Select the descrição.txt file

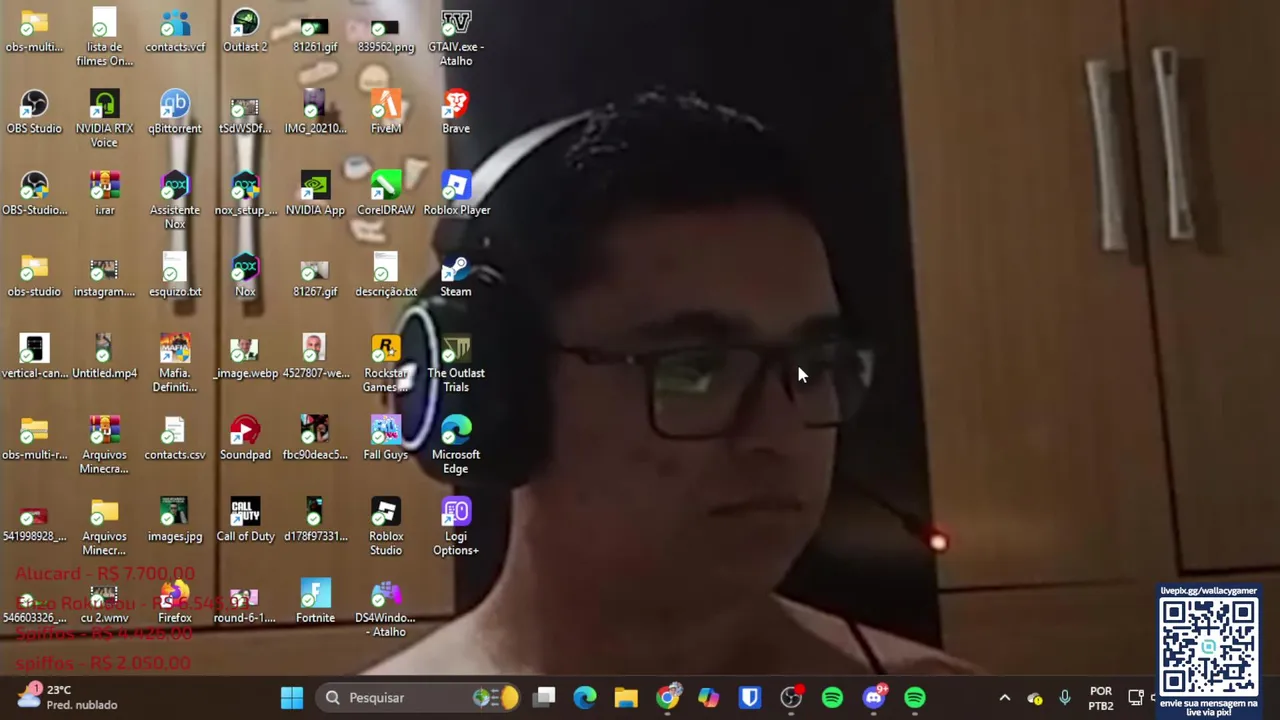(x=386, y=276)
